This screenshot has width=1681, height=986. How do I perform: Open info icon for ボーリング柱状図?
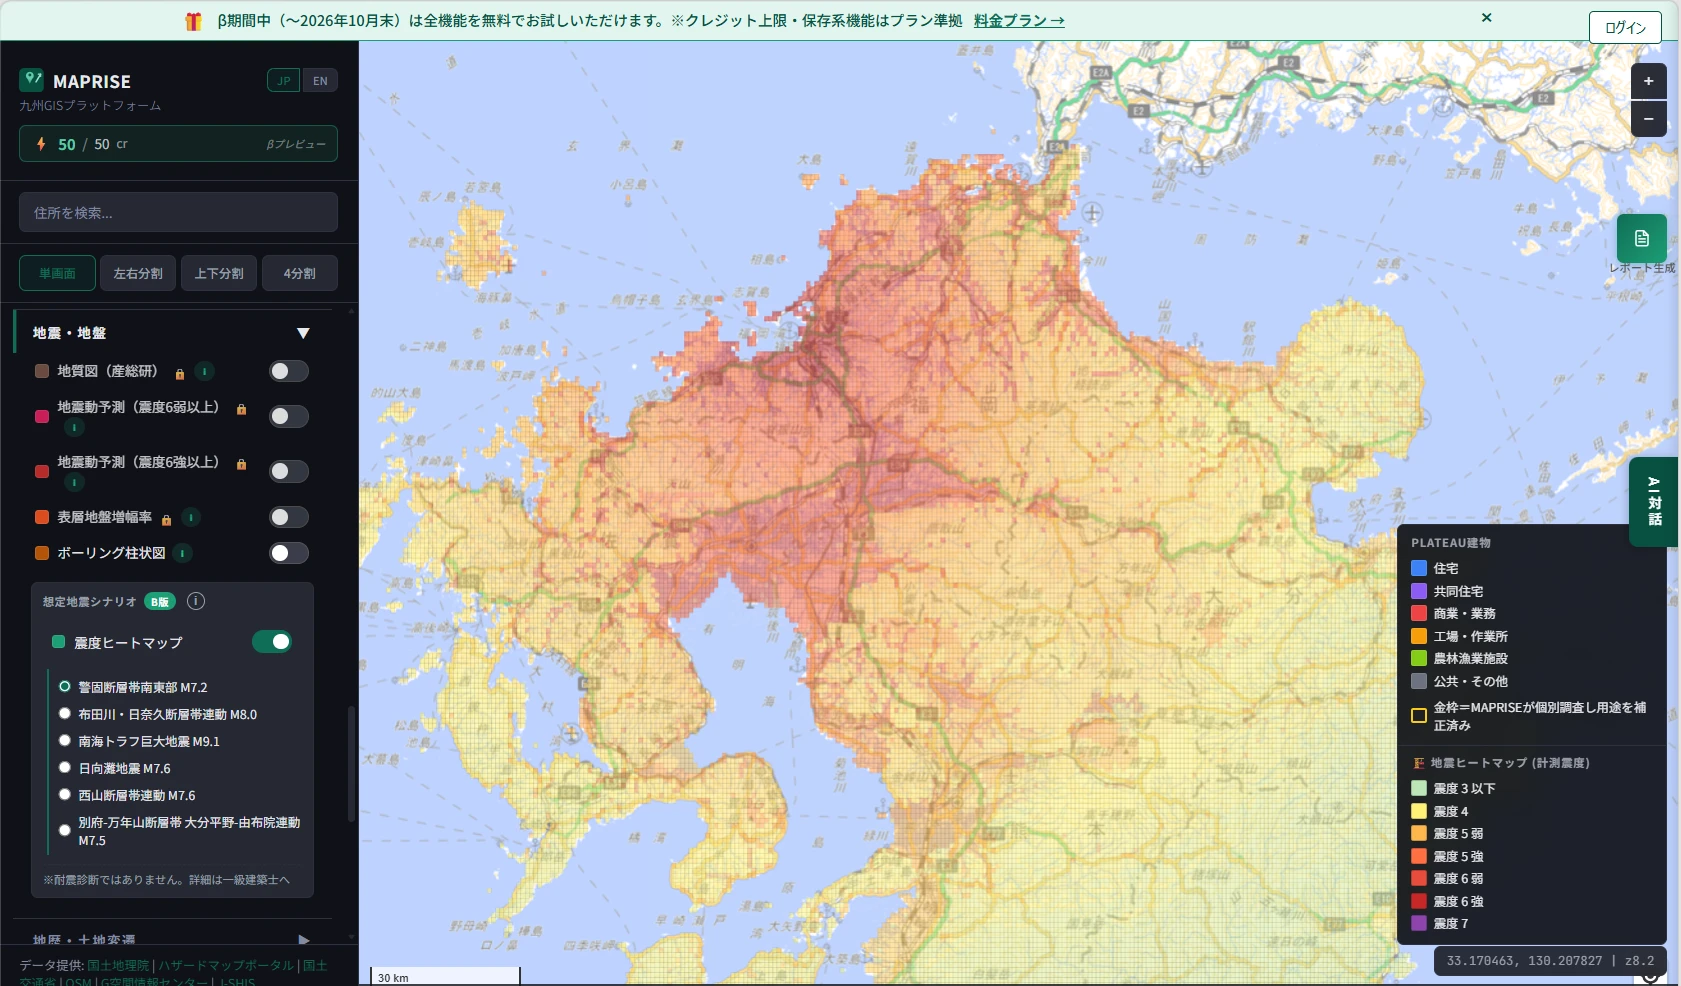point(182,553)
